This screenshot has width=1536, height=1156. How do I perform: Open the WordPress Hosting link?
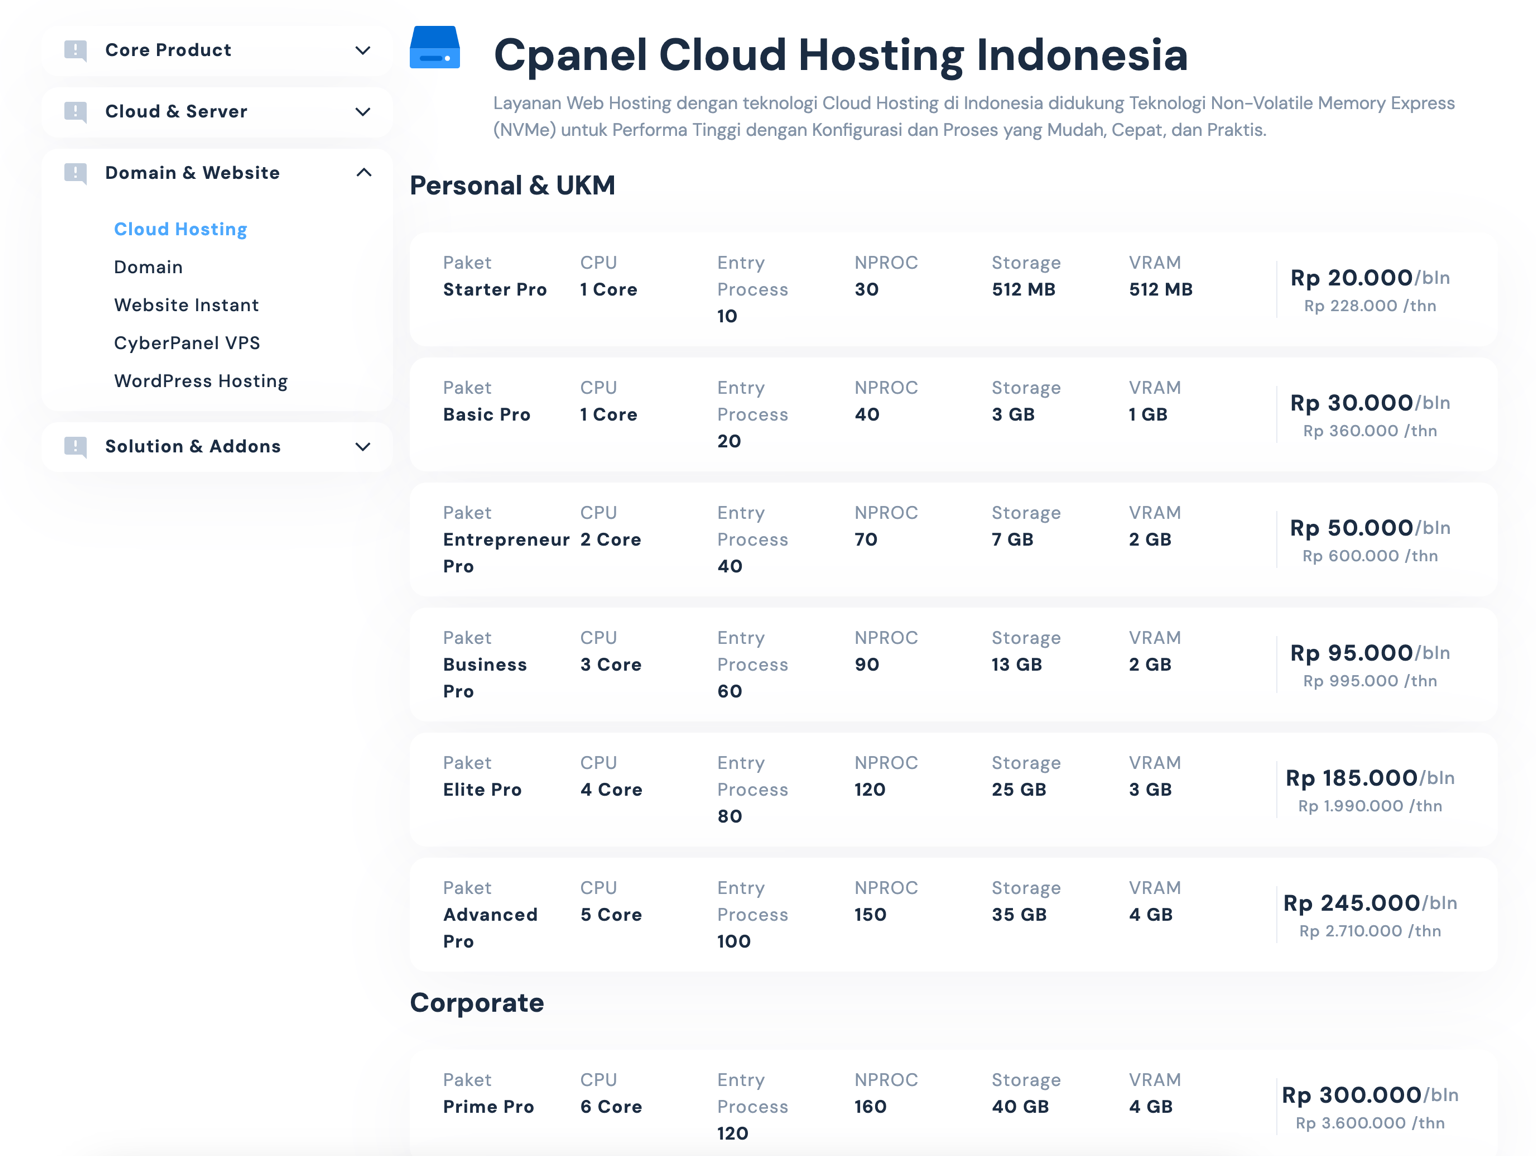click(201, 381)
